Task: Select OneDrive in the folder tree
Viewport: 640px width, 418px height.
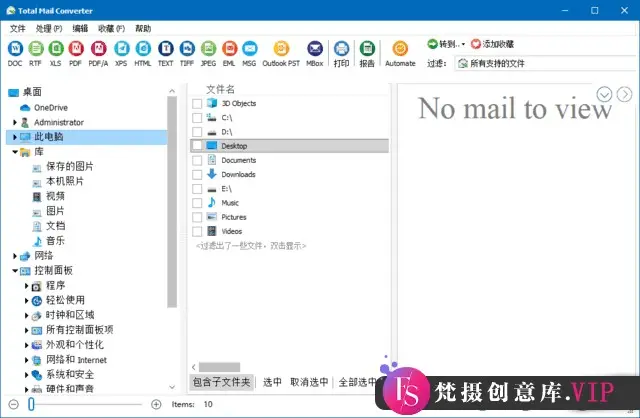Action: pyautogui.click(x=51, y=108)
